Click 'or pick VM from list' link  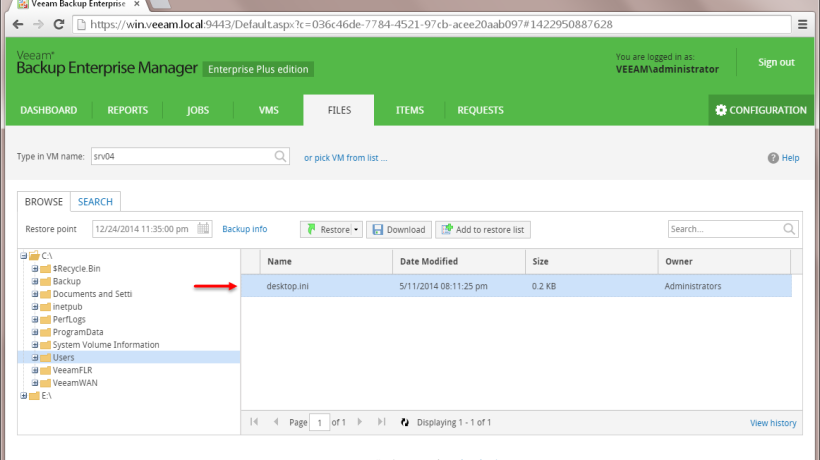345,158
